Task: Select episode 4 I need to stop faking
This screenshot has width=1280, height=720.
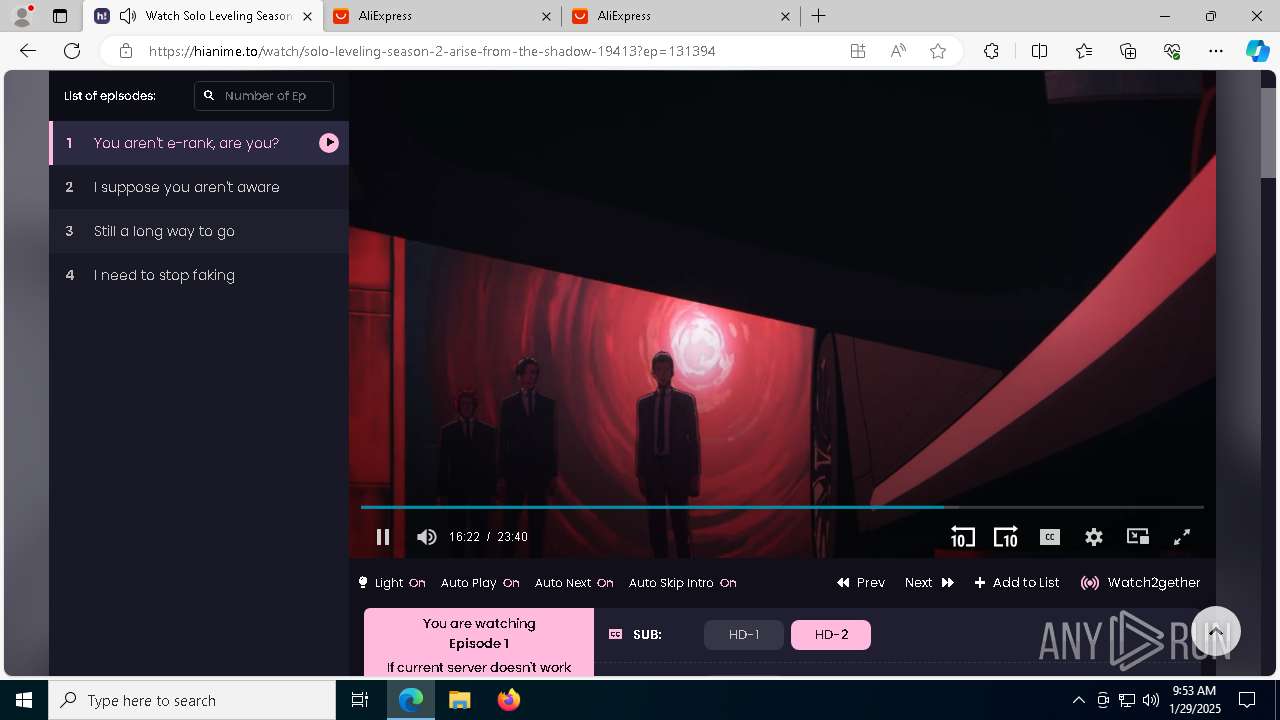Action: tap(199, 275)
